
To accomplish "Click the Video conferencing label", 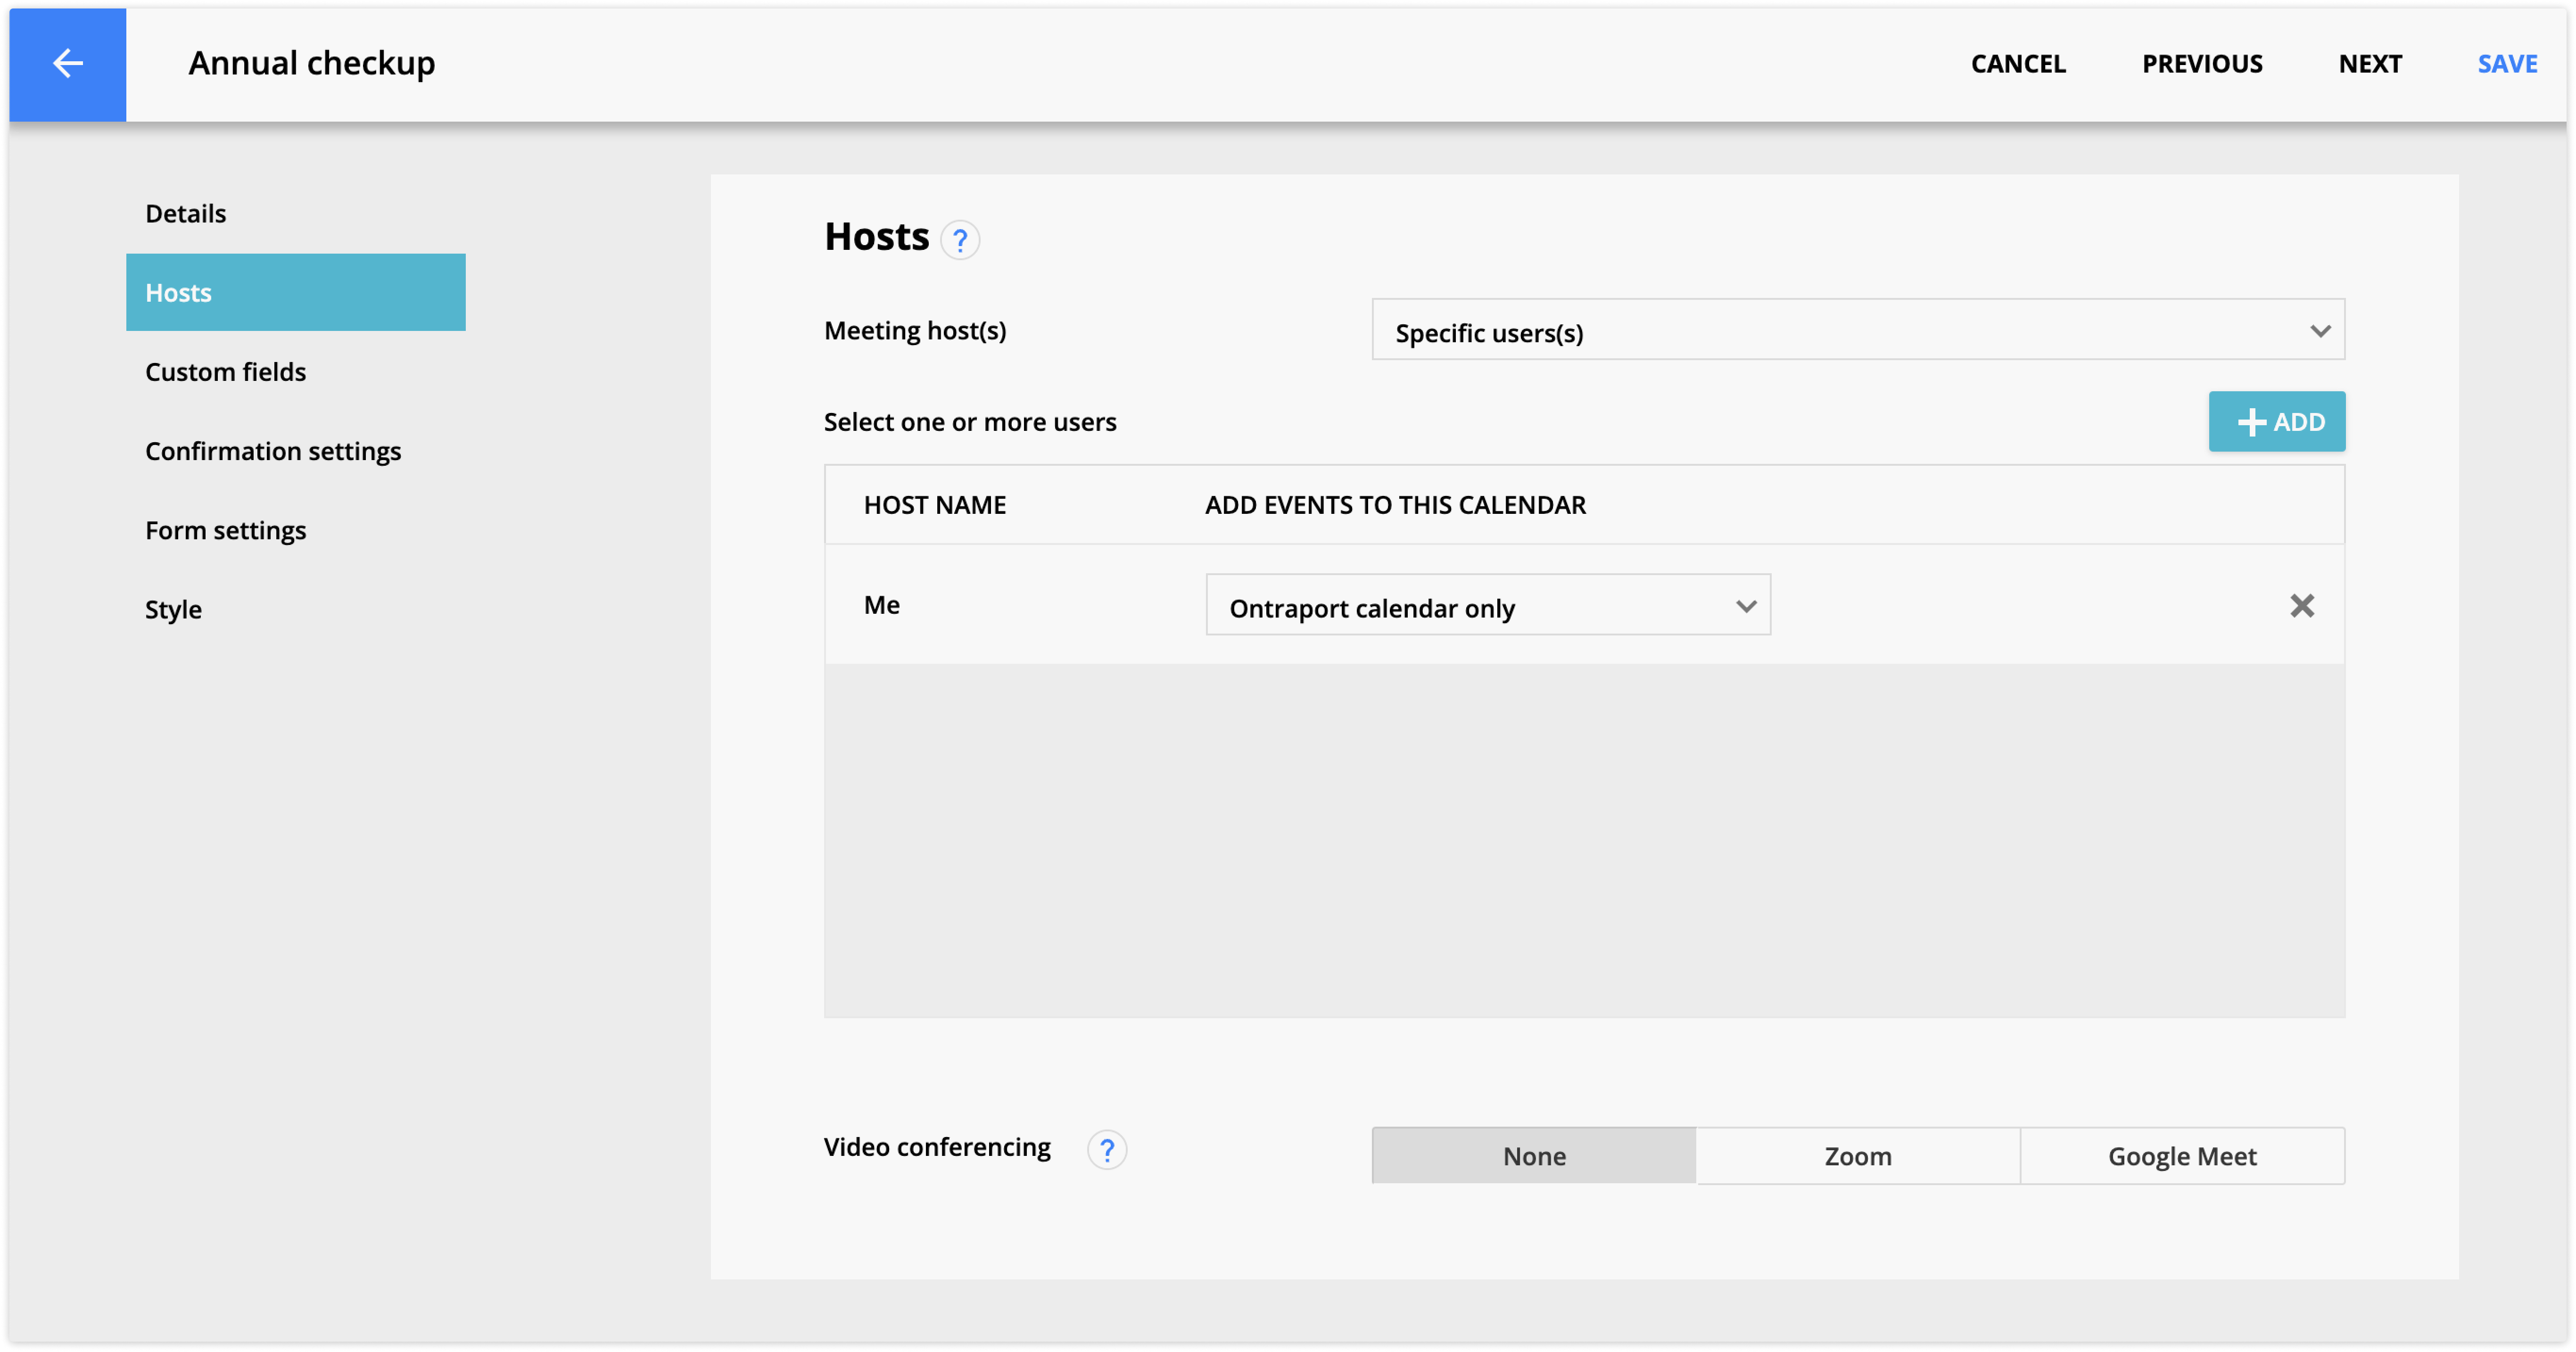I will click(936, 1147).
